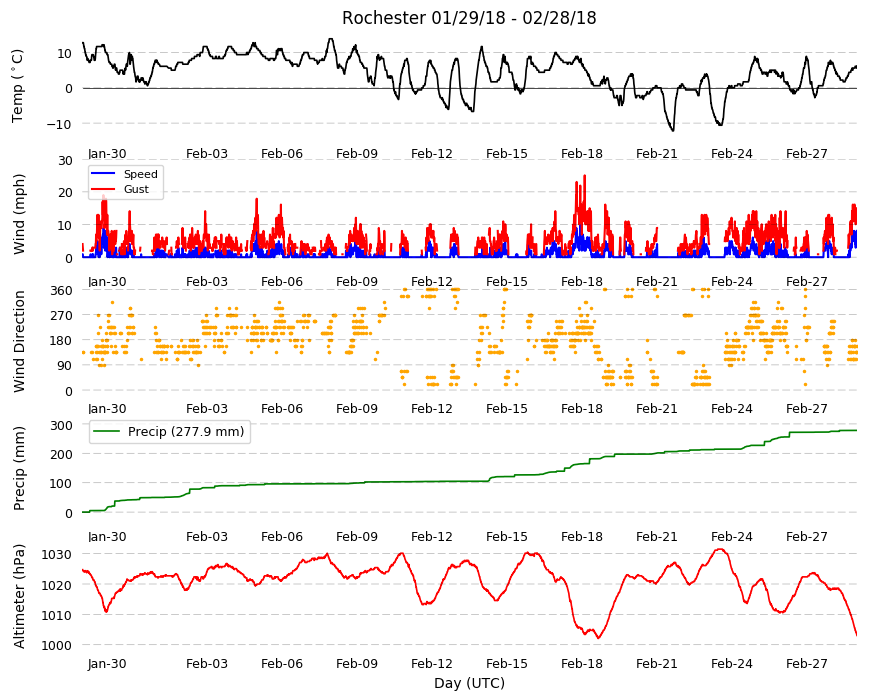The height and width of the screenshot is (700, 870).
Task: Click the Feb-12 tick under wind direction plot
Action: click(x=432, y=409)
